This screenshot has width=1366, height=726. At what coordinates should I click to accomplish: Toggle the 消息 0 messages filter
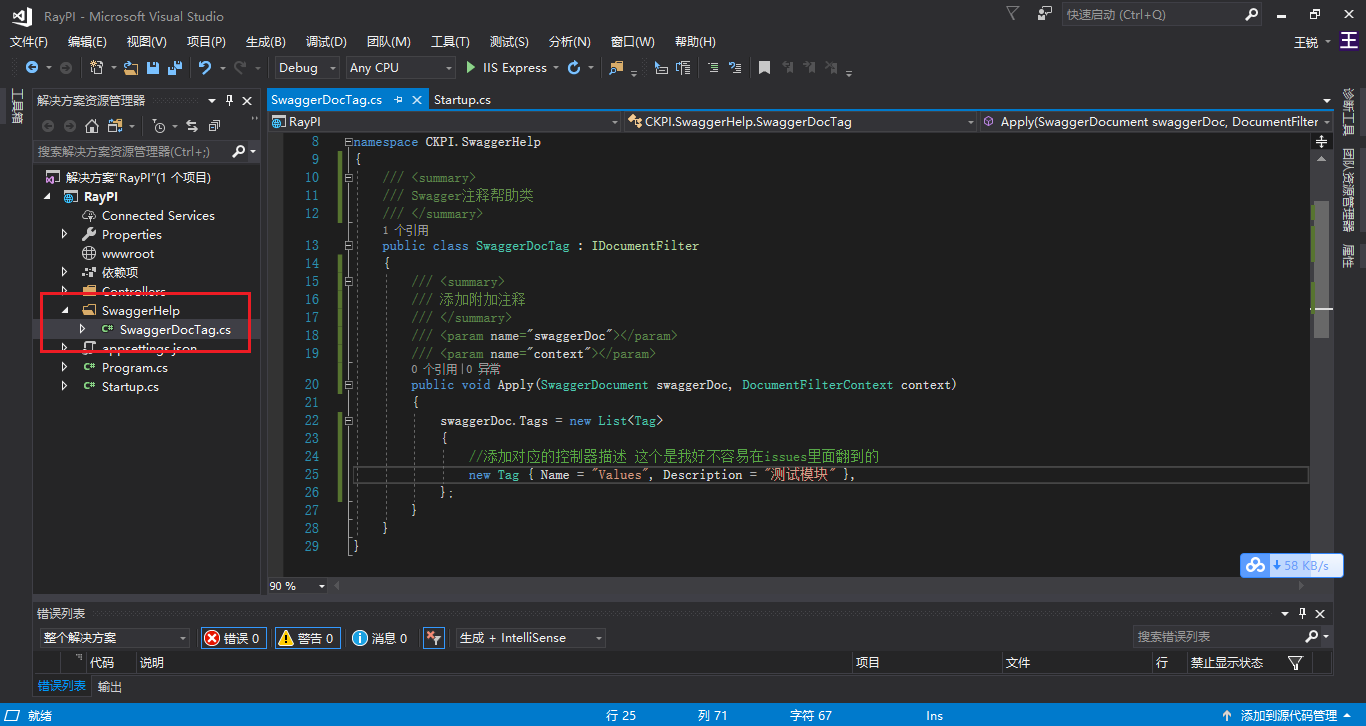click(380, 638)
